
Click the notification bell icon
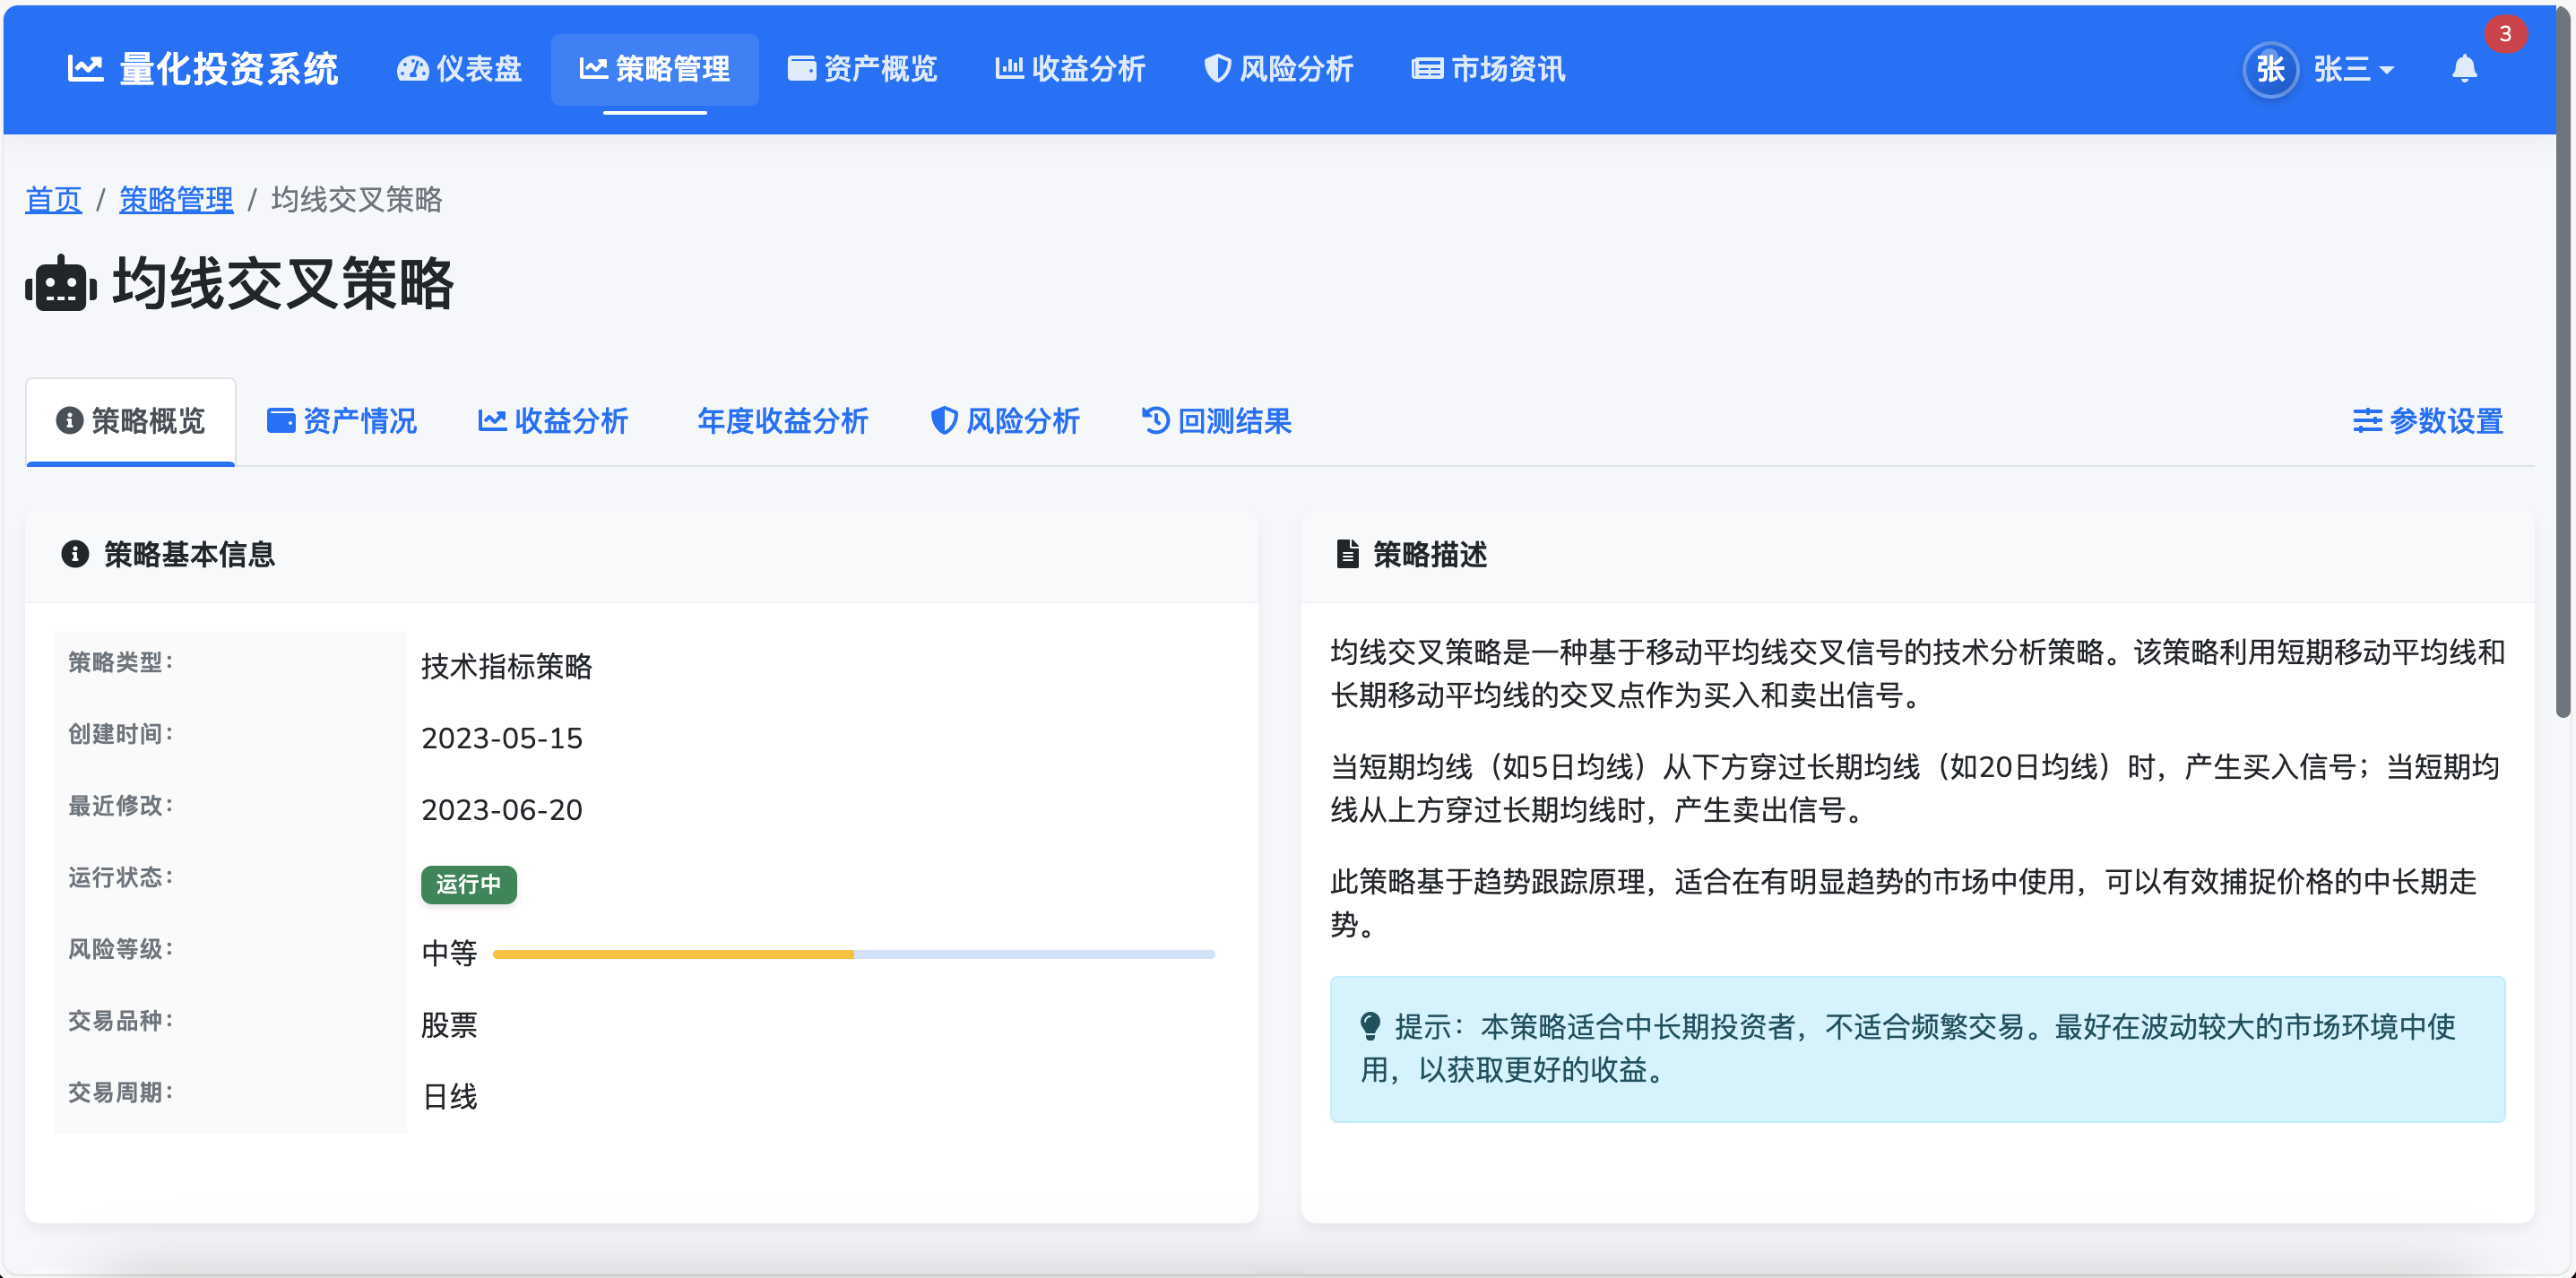point(2464,70)
